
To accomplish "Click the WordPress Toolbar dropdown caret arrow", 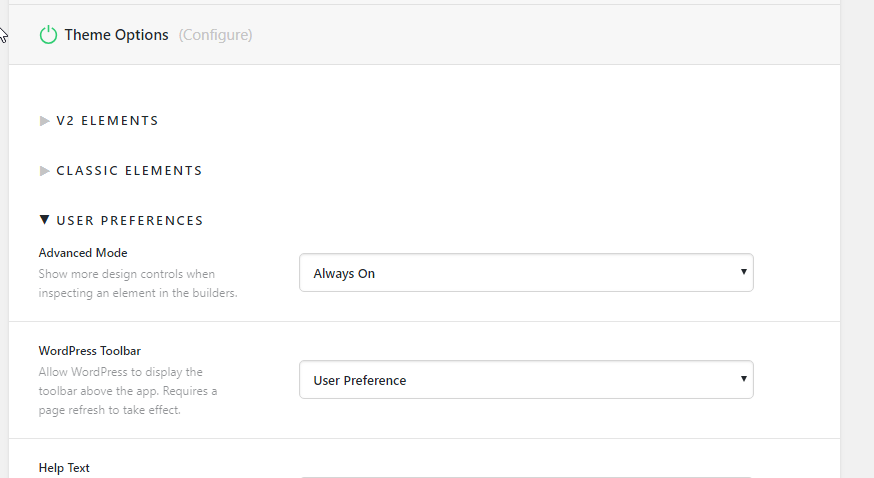I will (744, 379).
